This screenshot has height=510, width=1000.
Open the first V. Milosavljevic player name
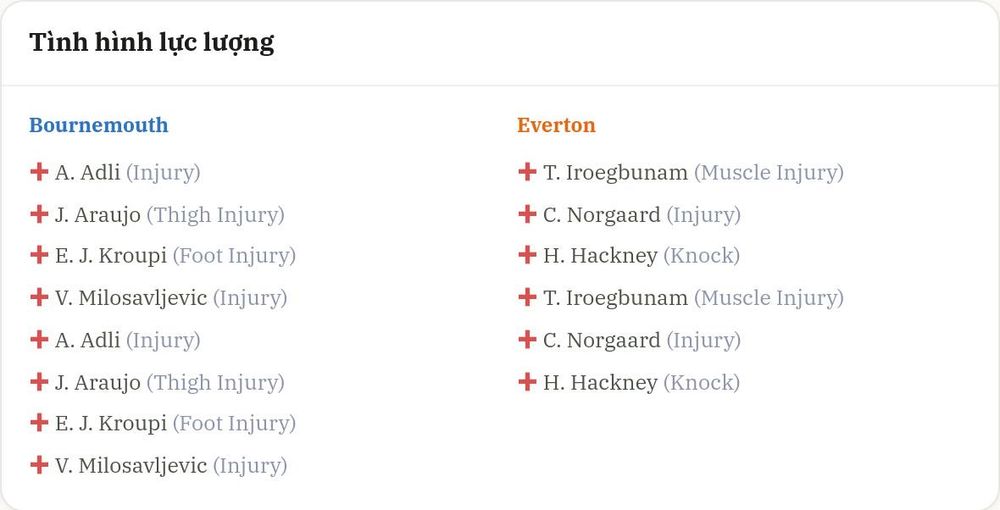click(131, 298)
